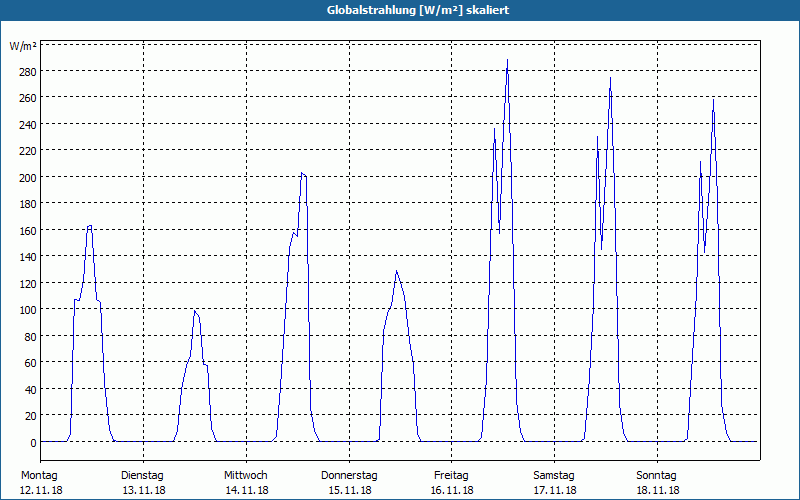Click the 240 y-axis value

click(x=28, y=124)
